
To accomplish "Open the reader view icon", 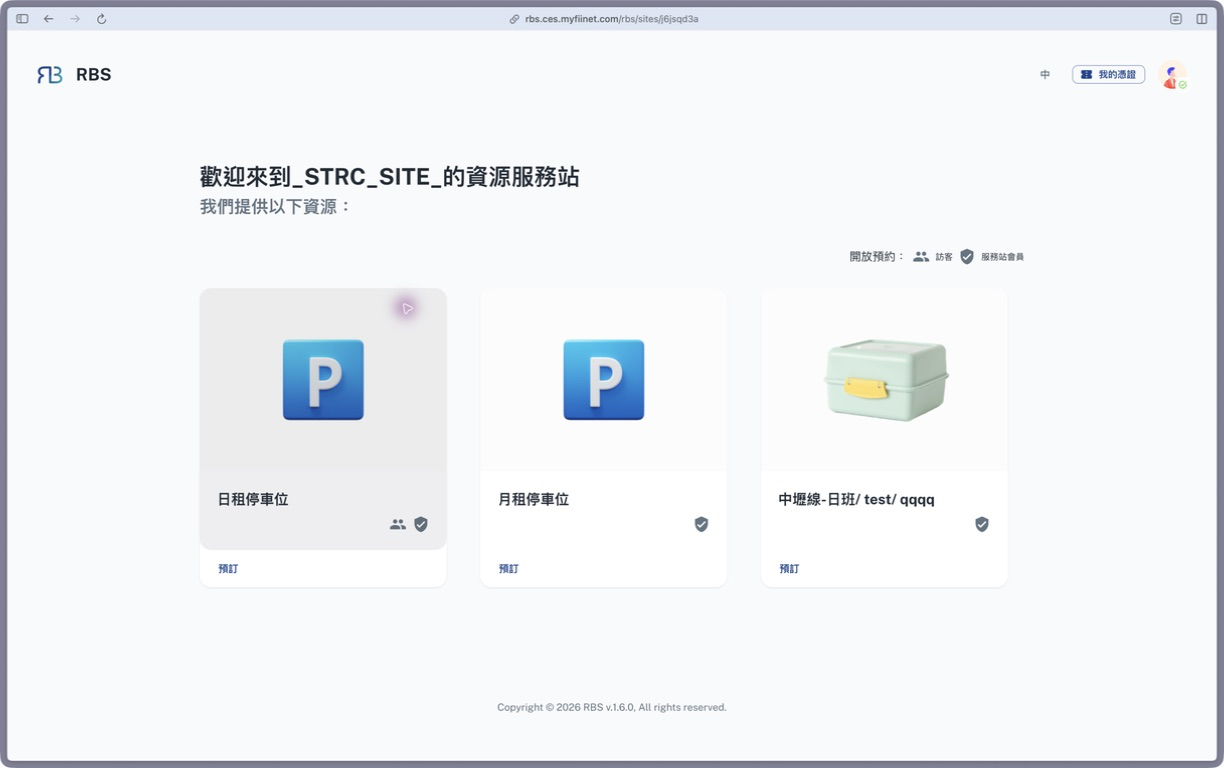I will 1176,19.
